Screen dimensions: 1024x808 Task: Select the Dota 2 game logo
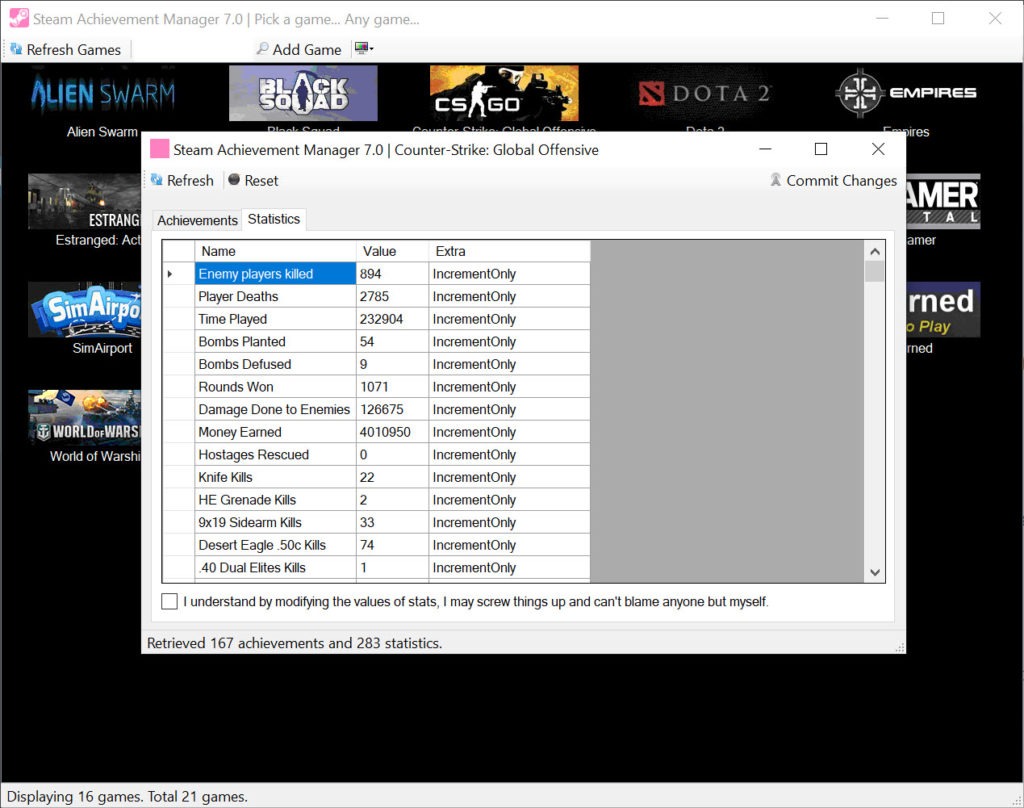coord(705,93)
